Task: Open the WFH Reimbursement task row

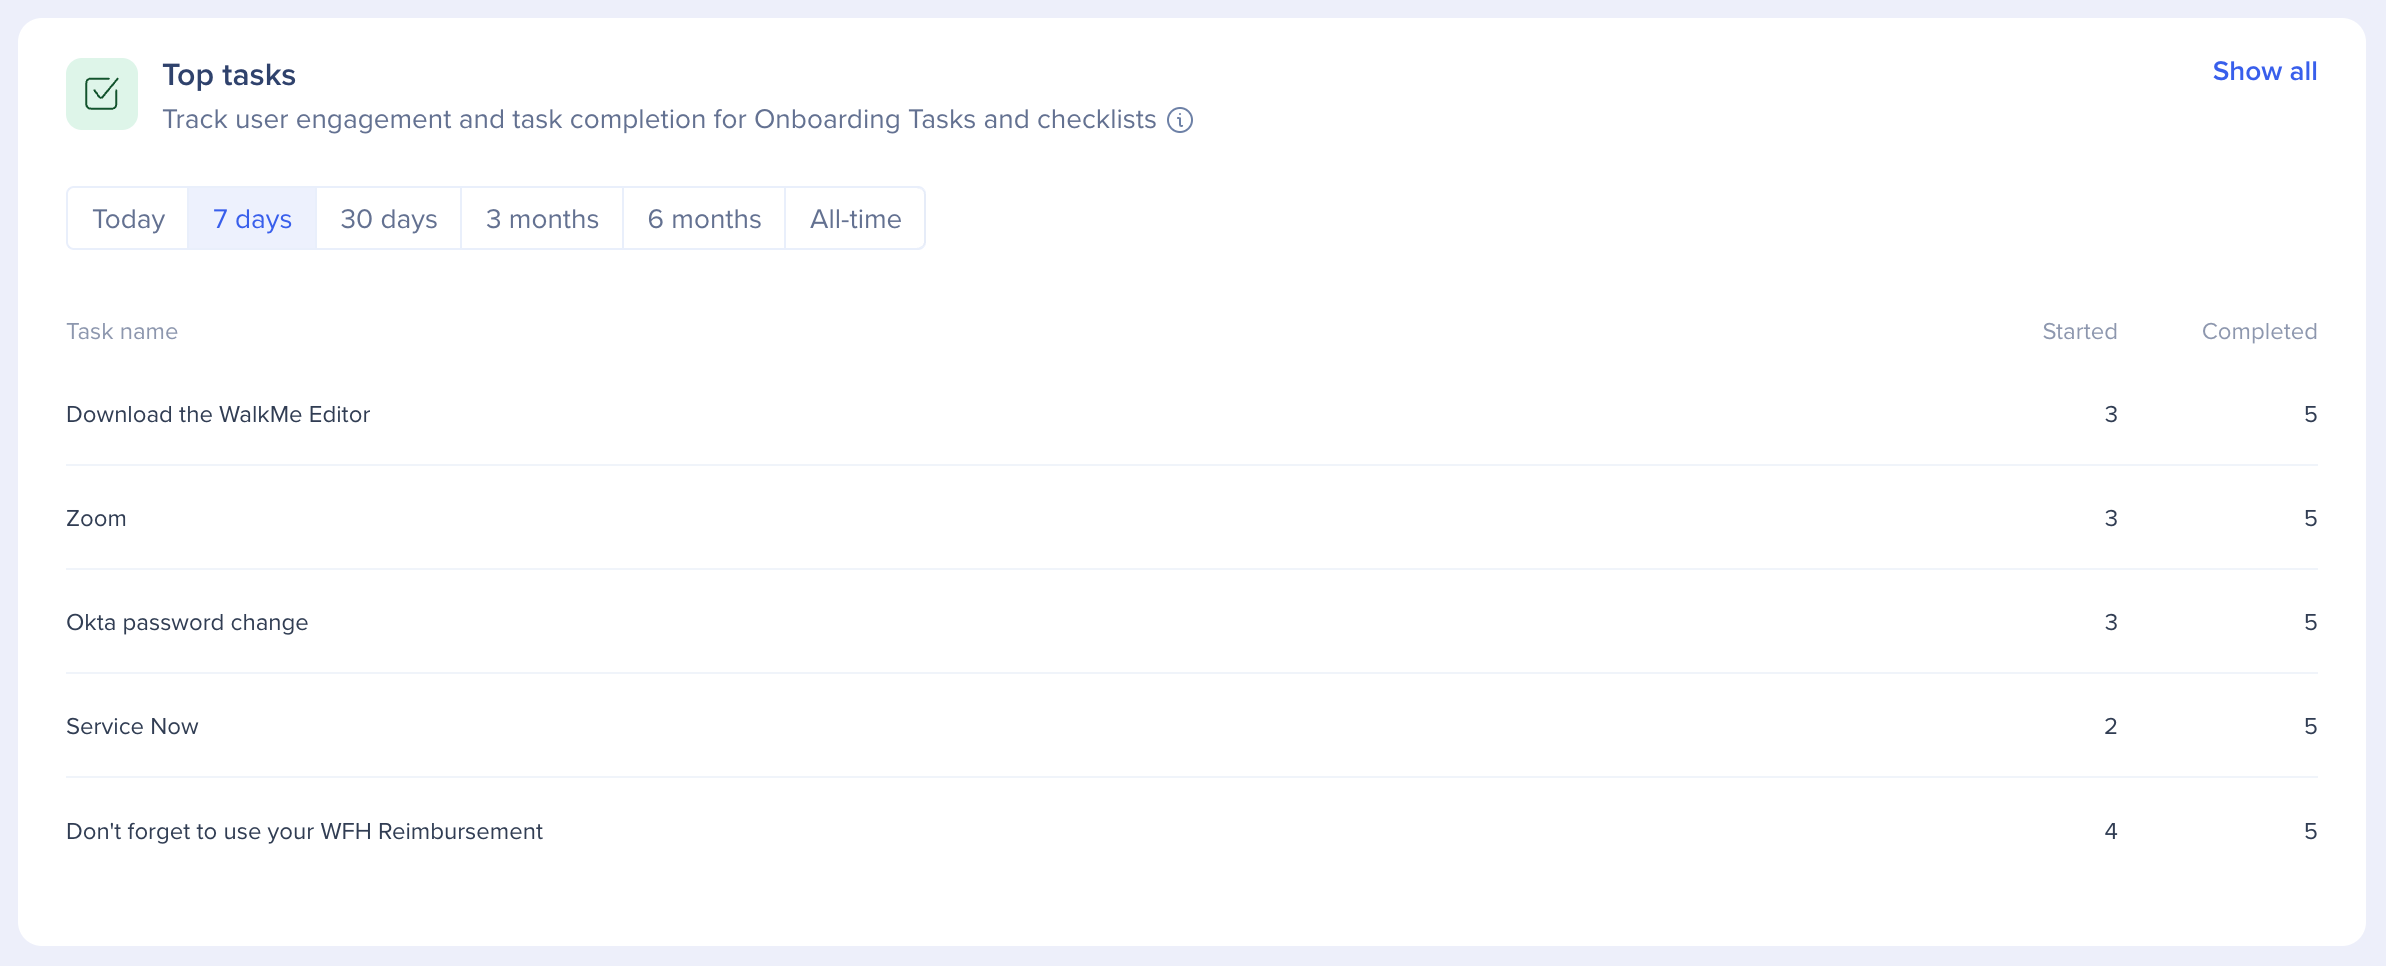Action: (304, 831)
